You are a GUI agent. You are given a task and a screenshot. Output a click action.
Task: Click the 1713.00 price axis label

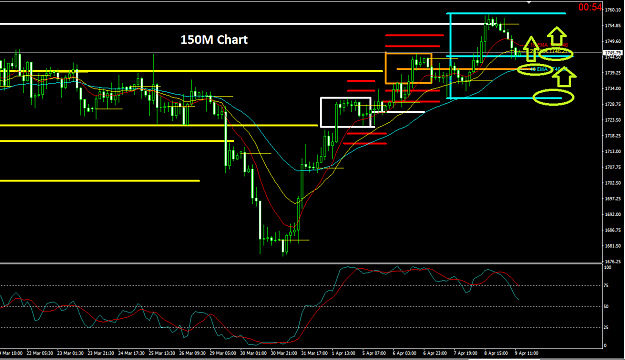(x=613, y=151)
